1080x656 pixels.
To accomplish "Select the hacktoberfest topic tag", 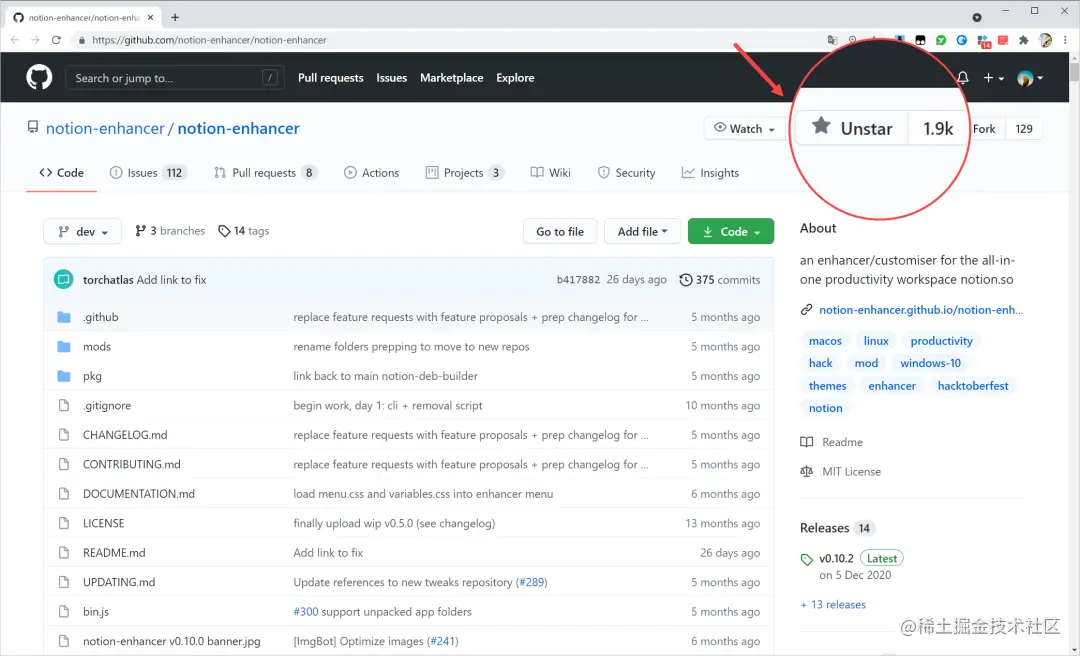I will tap(973, 386).
